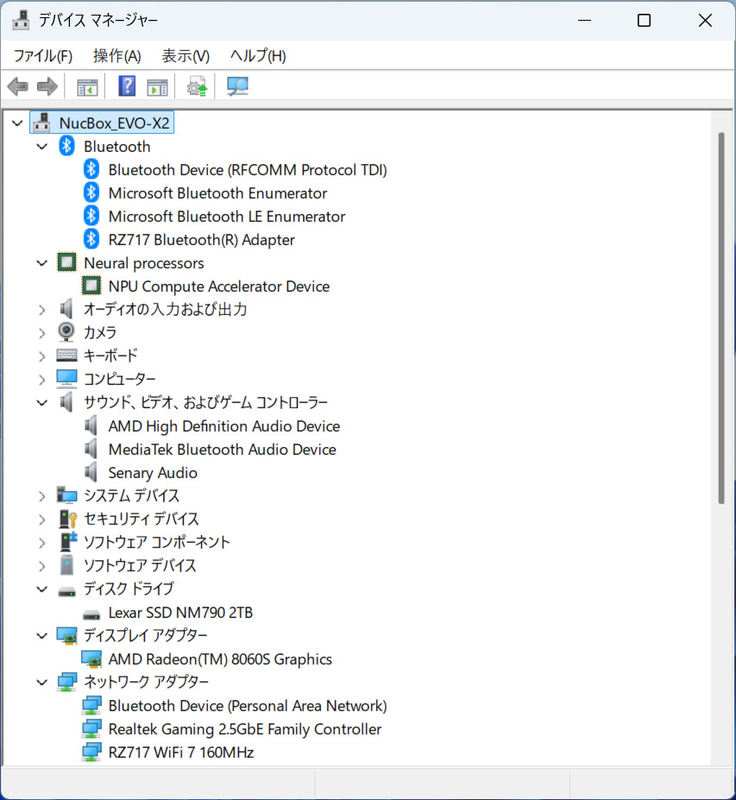This screenshot has height=800, width=736.
Task: Select Microsoft Bluetooth Enumerator
Action: pyautogui.click(x=218, y=193)
